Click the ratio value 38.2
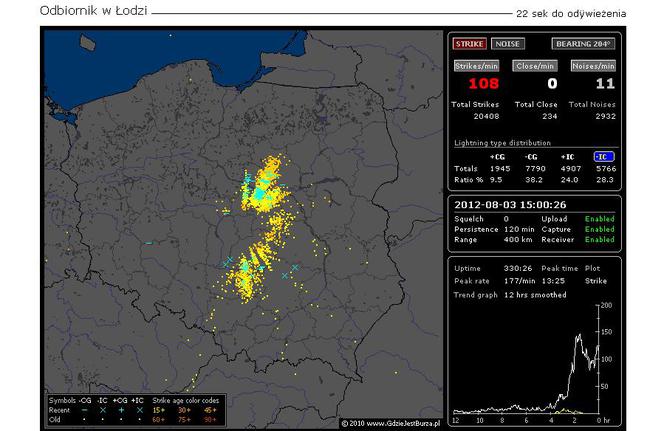Image resolution: width=664 pixels, height=431 pixels. pos(534,180)
